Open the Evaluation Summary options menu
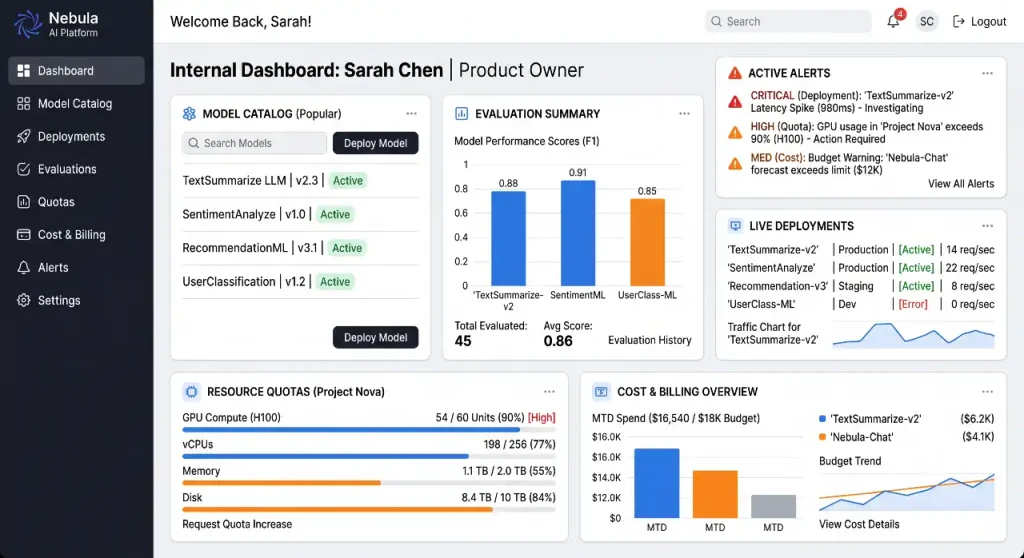This screenshot has width=1024, height=558. (x=684, y=114)
